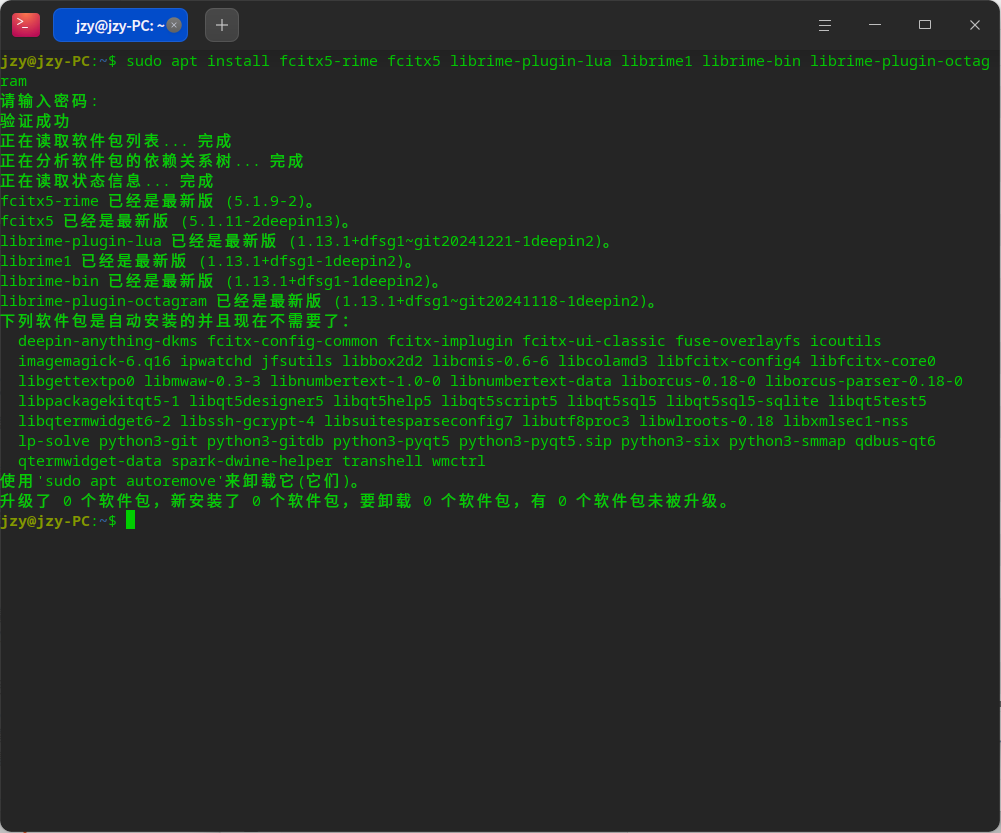This screenshot has height=833, width=1001.
Task: Click package name 'fcitx-config-common'
Action: pyautogui.click(x=292, y=341)
